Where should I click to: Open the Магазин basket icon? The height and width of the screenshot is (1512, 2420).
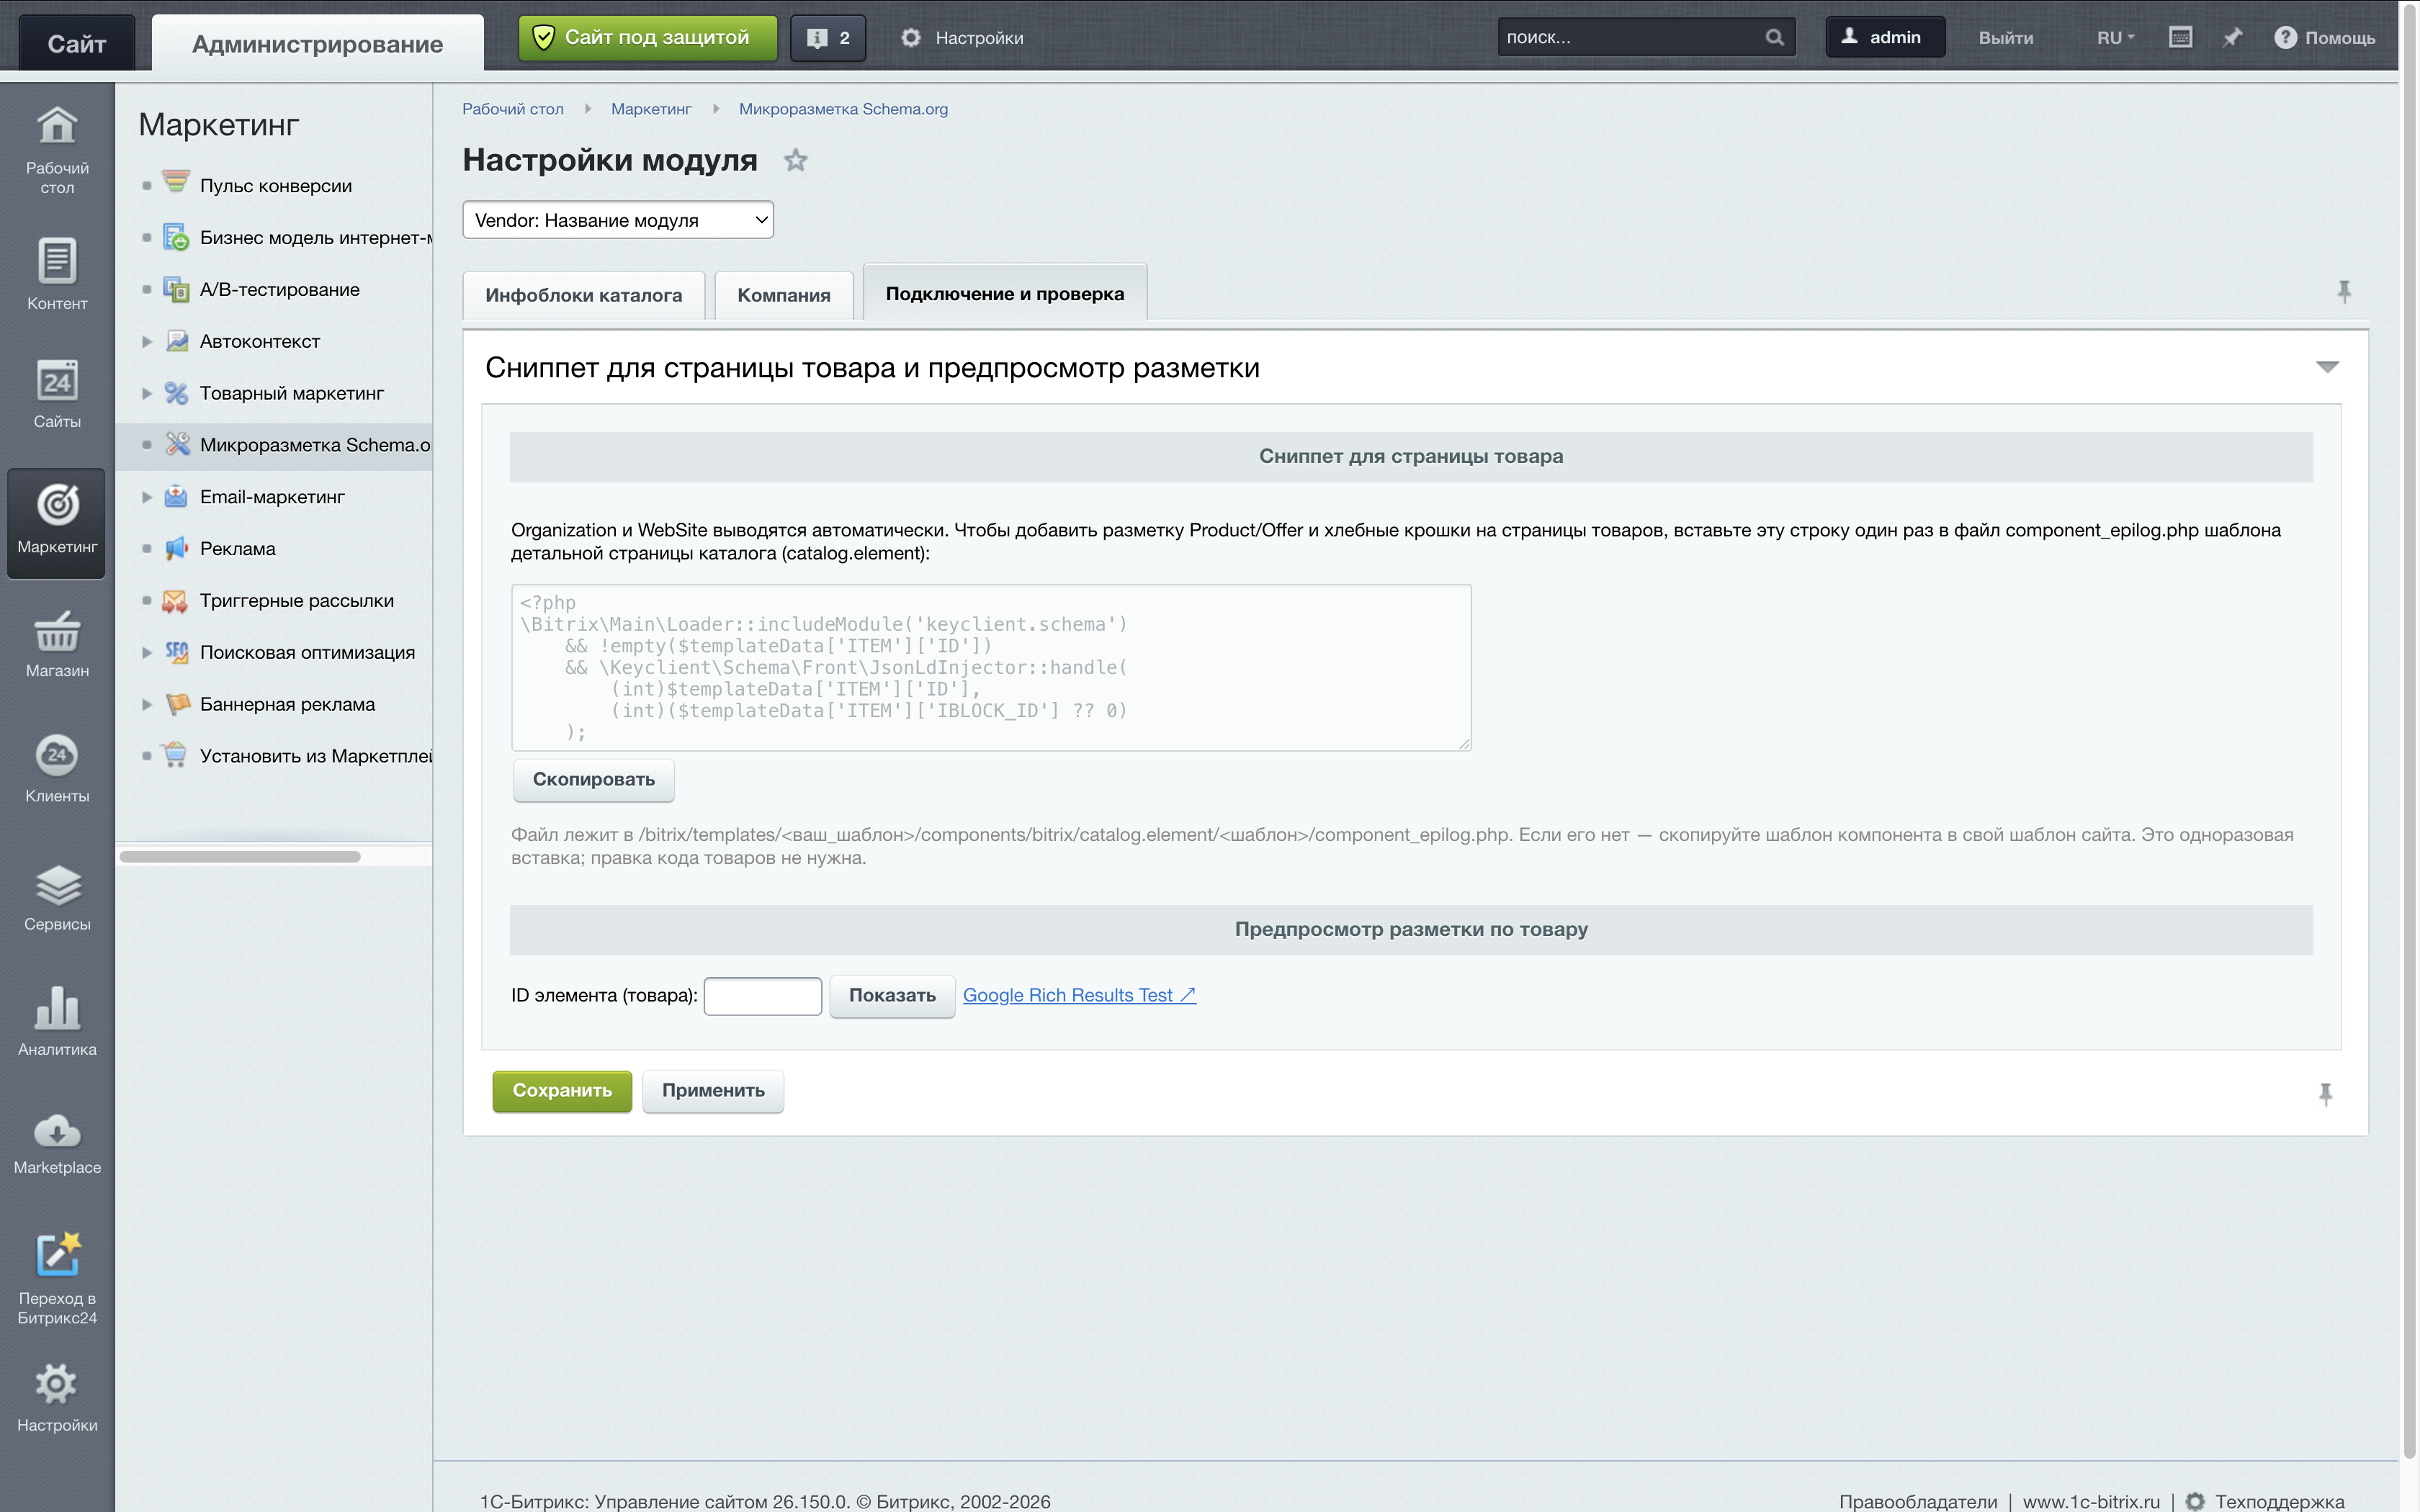(57, 632)
